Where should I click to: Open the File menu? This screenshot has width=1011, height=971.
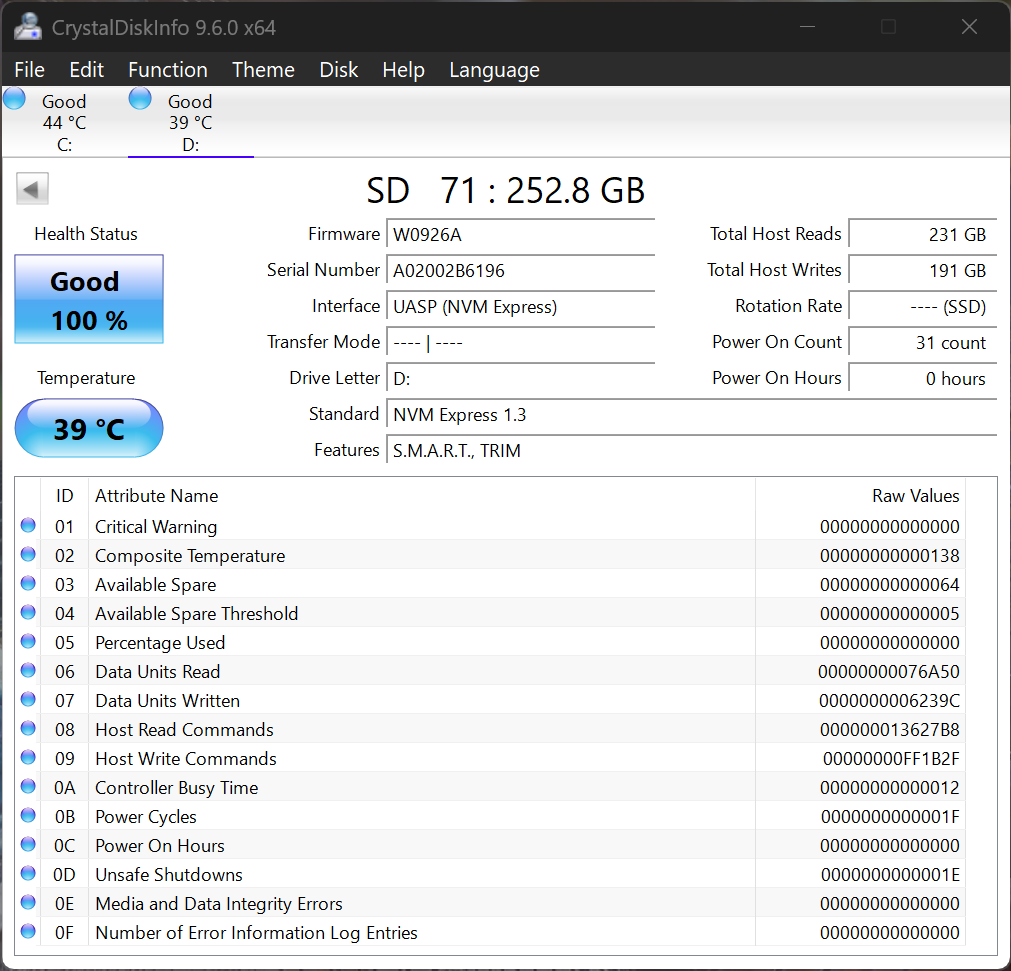[x=29, y=70]
